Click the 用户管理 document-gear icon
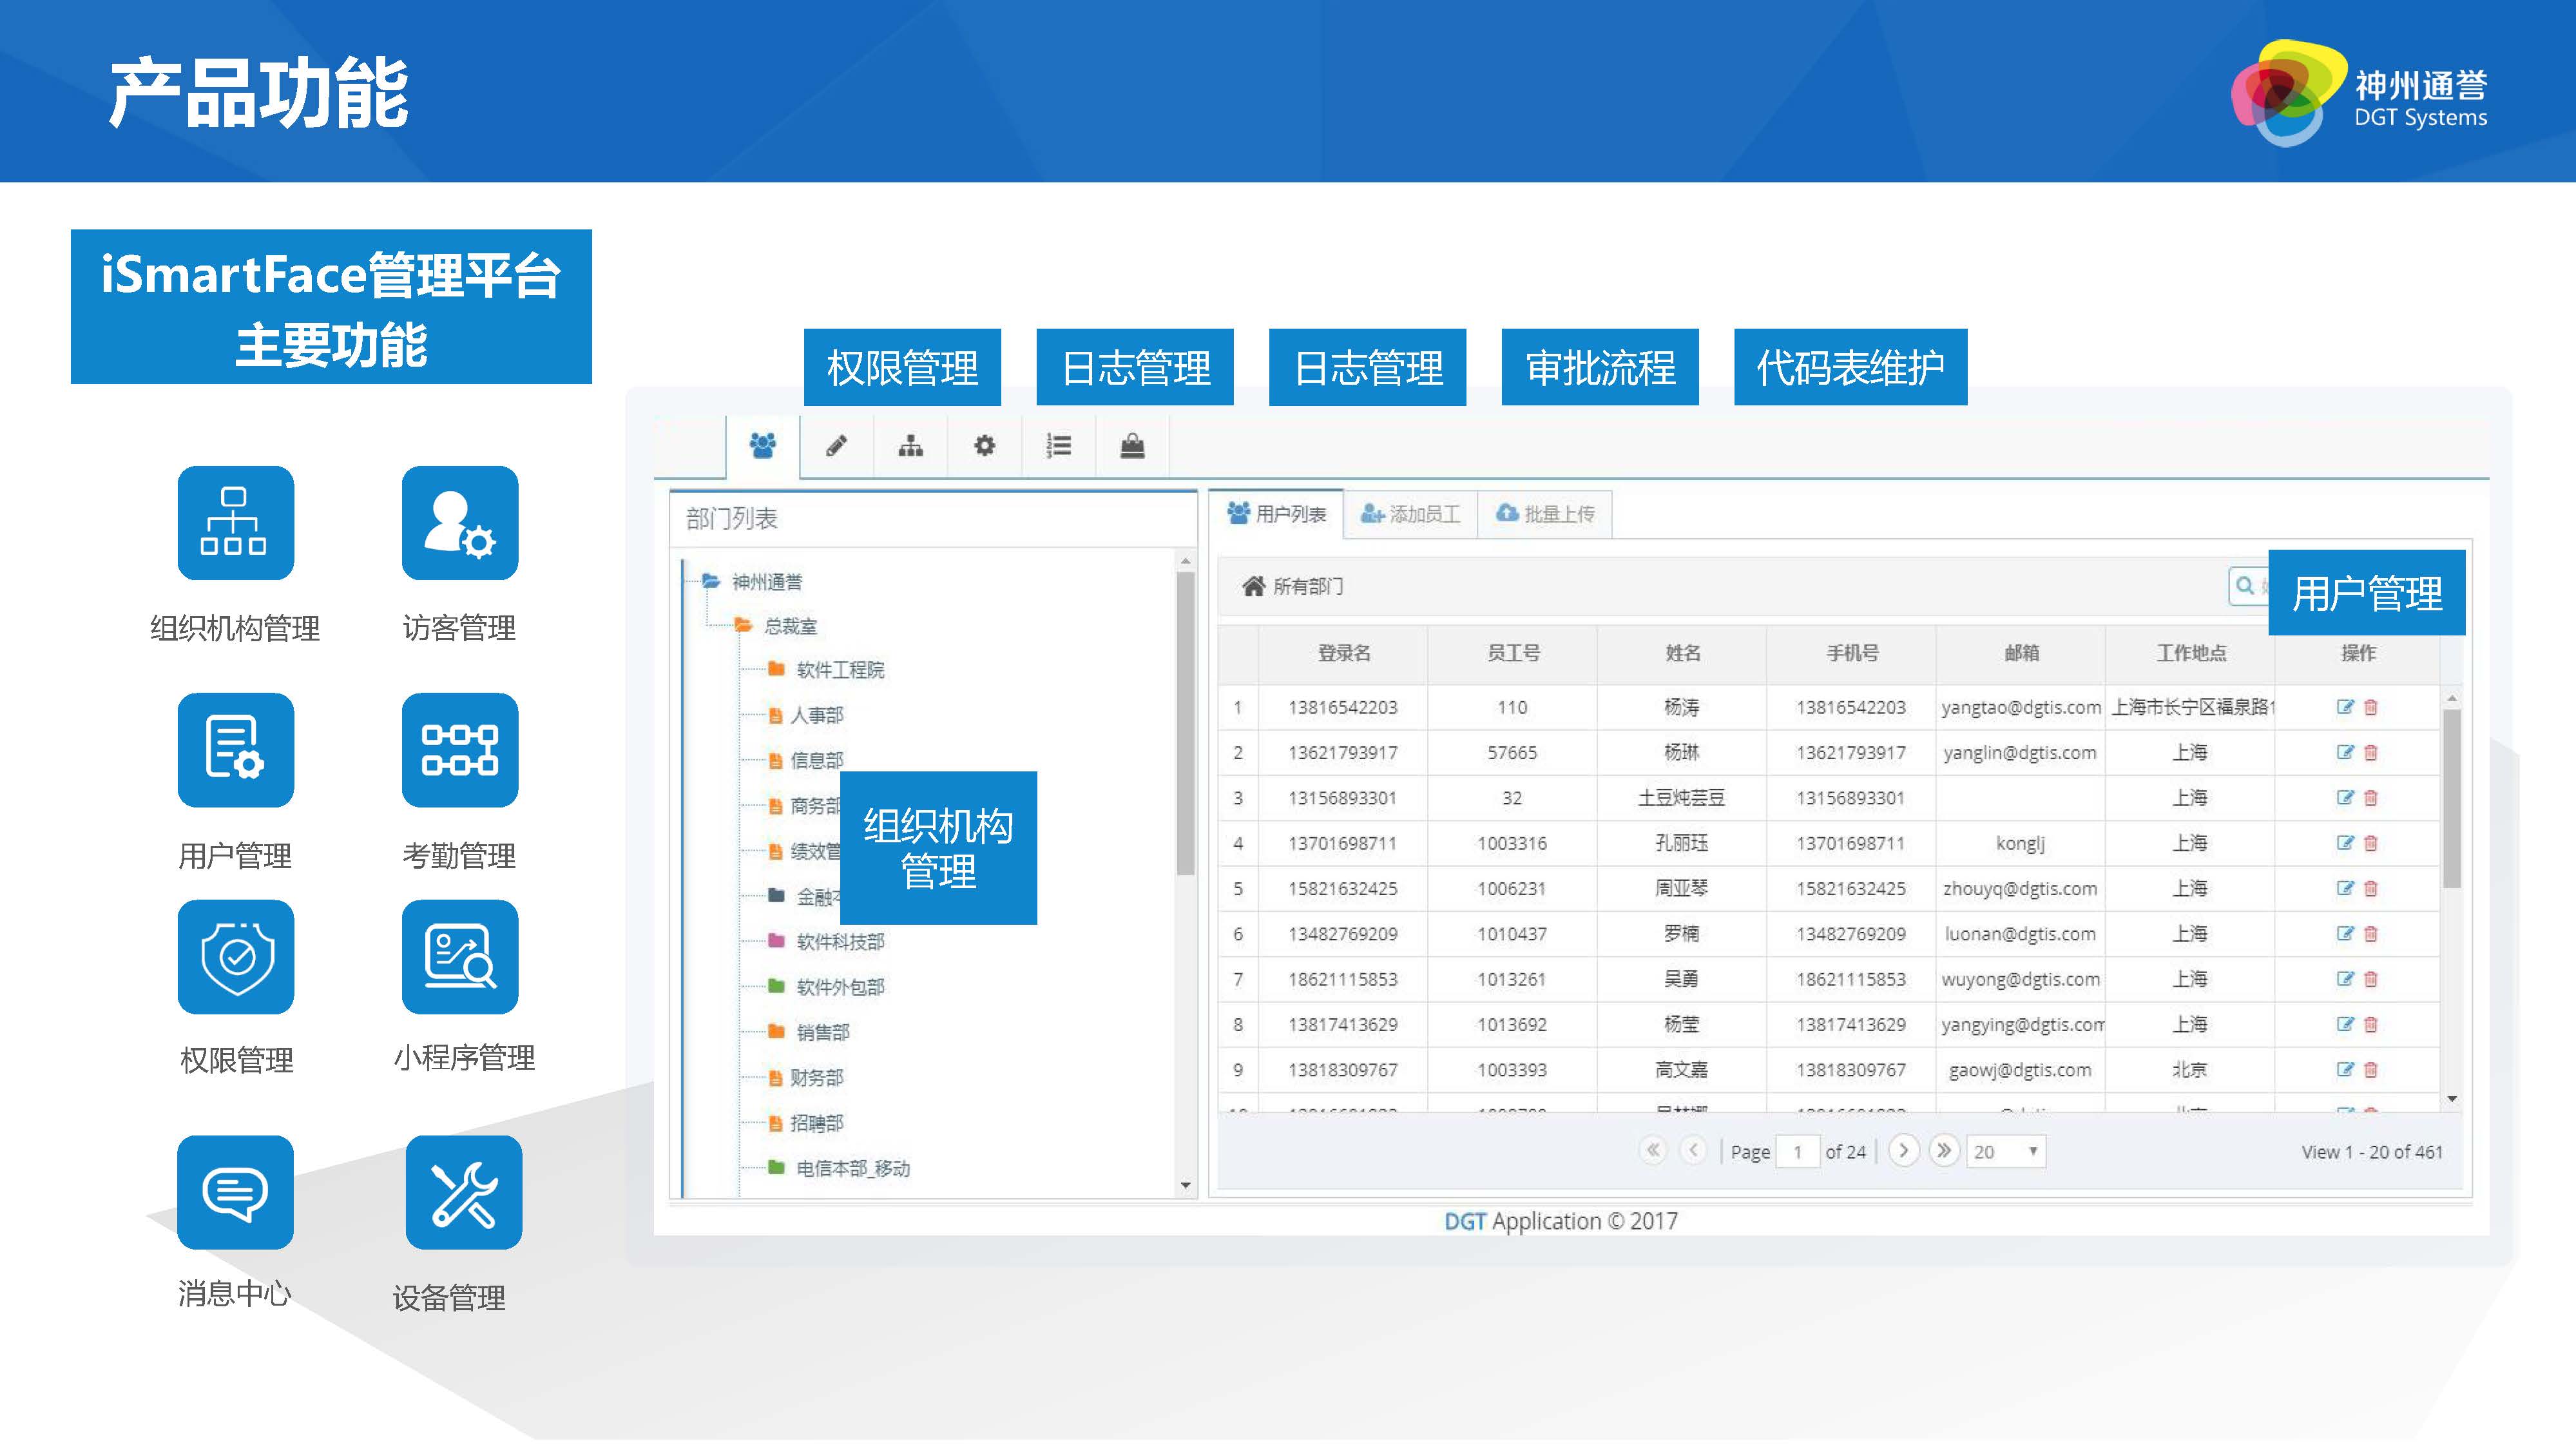Viewport: 2576px width, 1450px height. pyautogui.click(x=235, y=750)
